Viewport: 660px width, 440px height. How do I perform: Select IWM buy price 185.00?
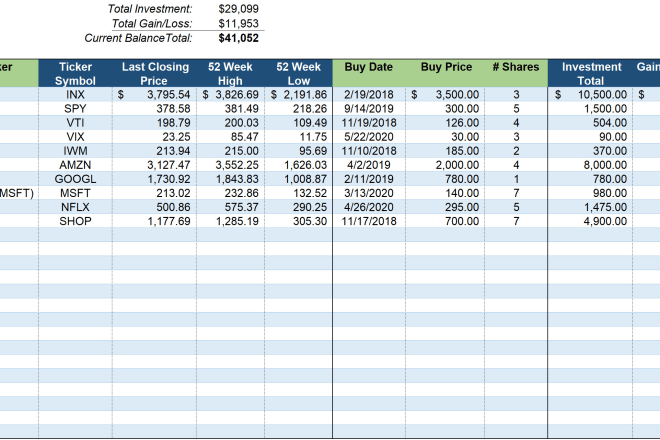[x=445, y=151]
